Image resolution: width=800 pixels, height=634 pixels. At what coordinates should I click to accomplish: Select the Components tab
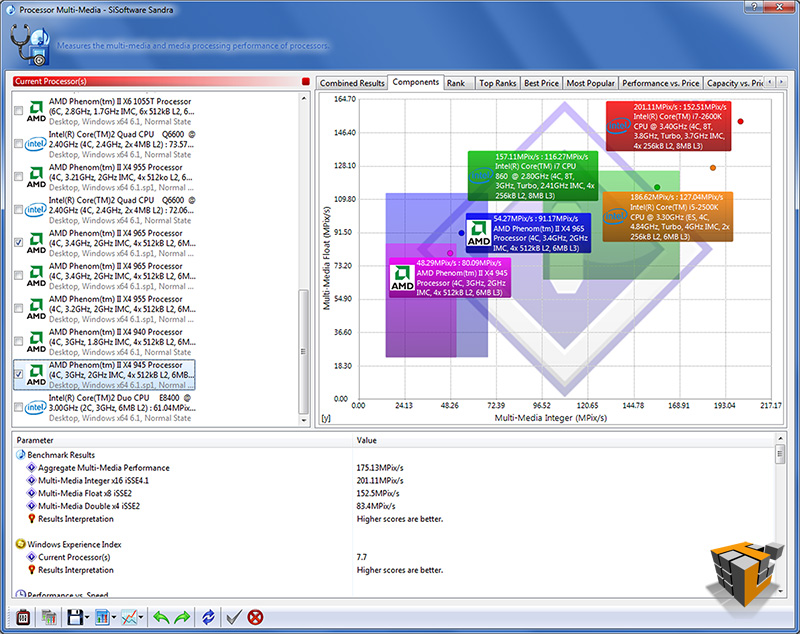(x=415, y=82)
